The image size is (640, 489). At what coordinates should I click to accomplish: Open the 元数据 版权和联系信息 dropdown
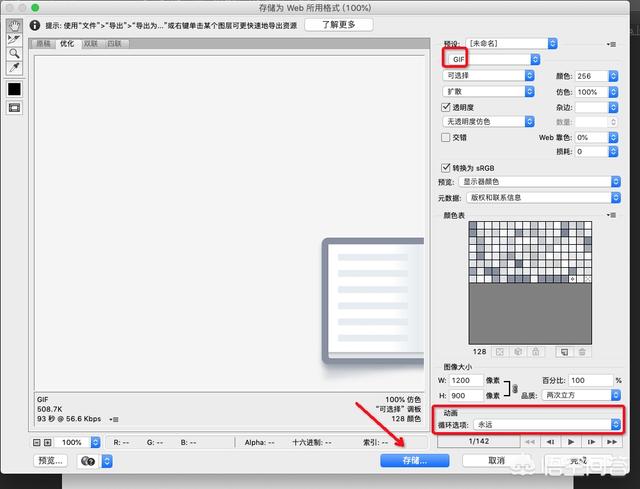click(x=543, y=198)
